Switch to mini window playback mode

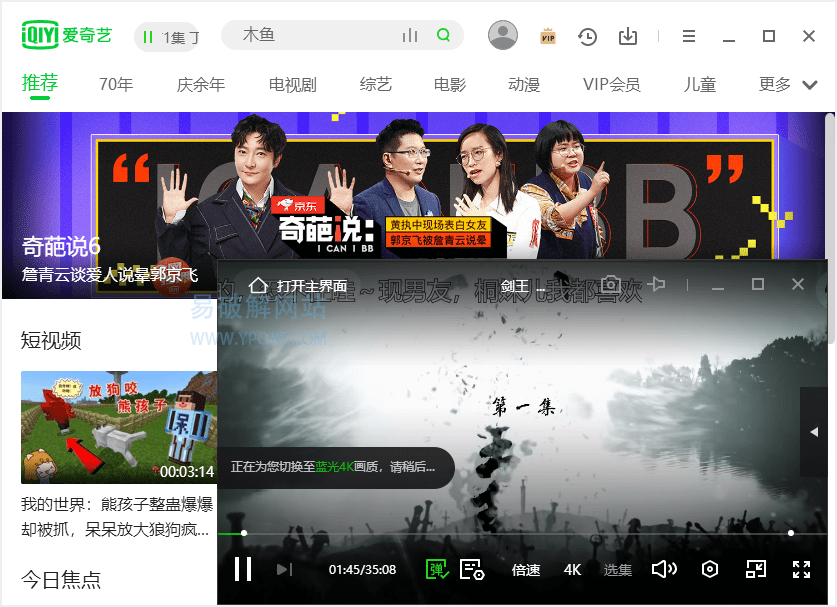pyautogui.click(x=756, y=568)
